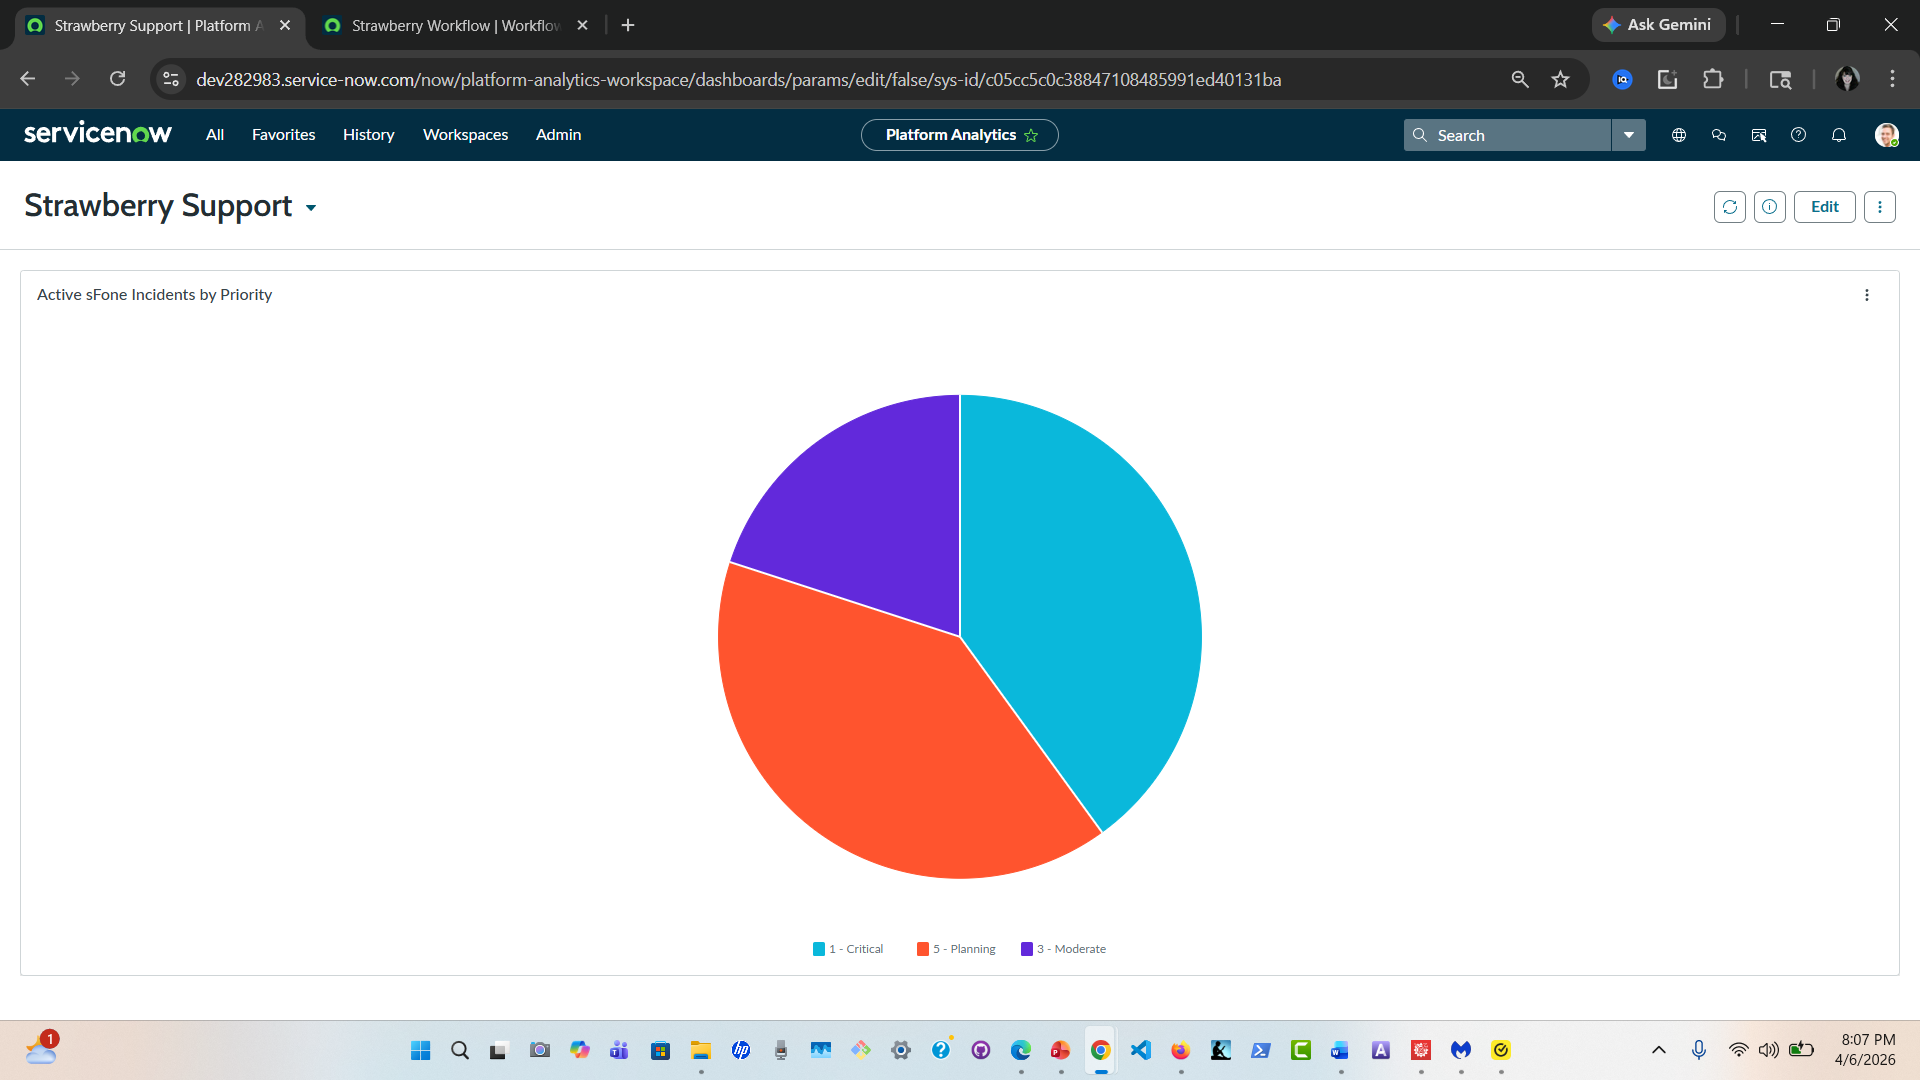1920x1080 pixels.
Task: Open the help question mark icon
Action: (1798, 135)
